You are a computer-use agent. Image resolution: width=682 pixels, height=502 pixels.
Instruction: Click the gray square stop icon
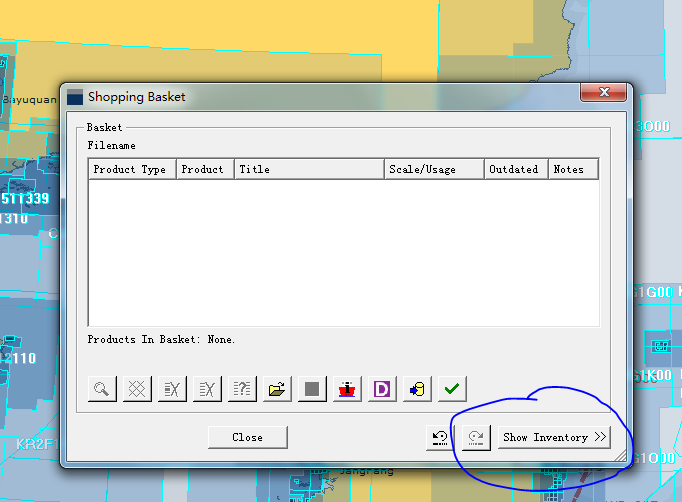(312, 389)
